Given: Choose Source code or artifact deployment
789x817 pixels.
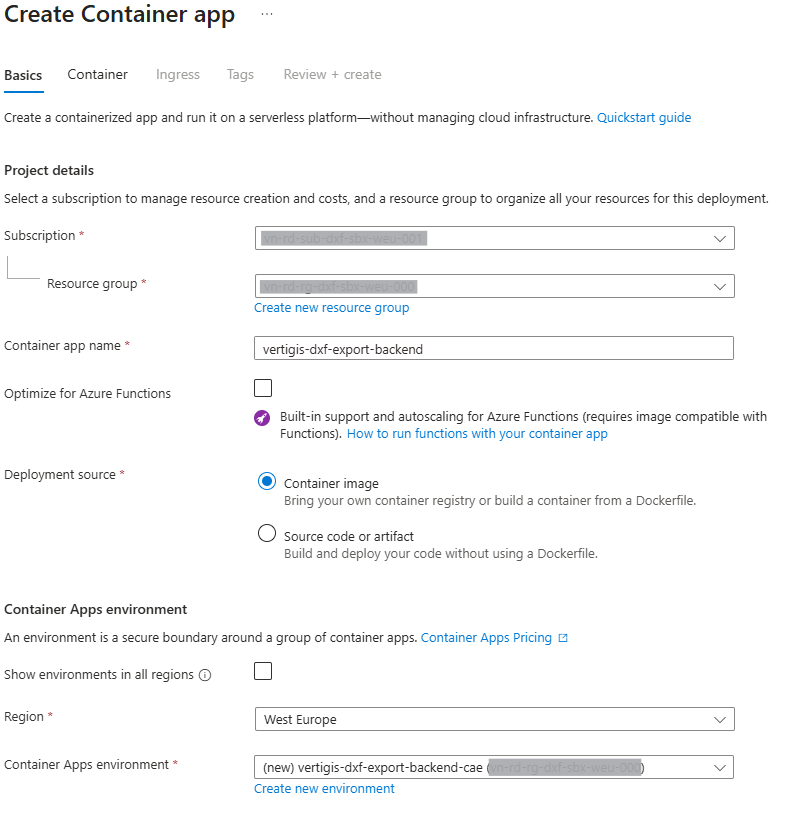Looking at the screenshot, I should (x=267, y=534).
